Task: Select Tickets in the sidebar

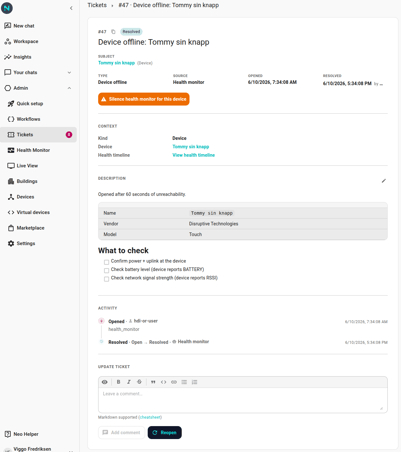Action: point(38,135)
